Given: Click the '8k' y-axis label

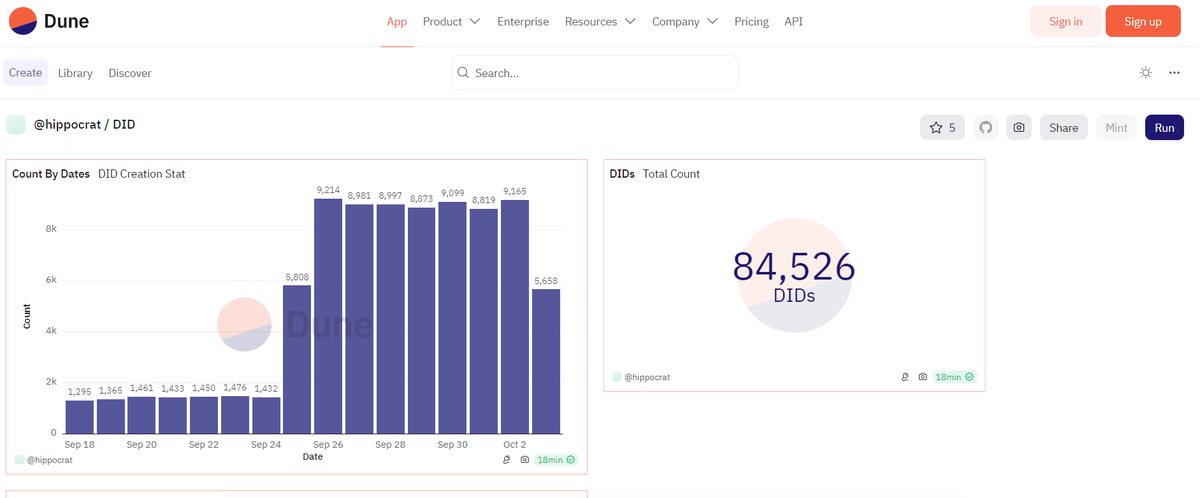Looking at the screenshot, I should pyautogui.click(x=51, y=228).
